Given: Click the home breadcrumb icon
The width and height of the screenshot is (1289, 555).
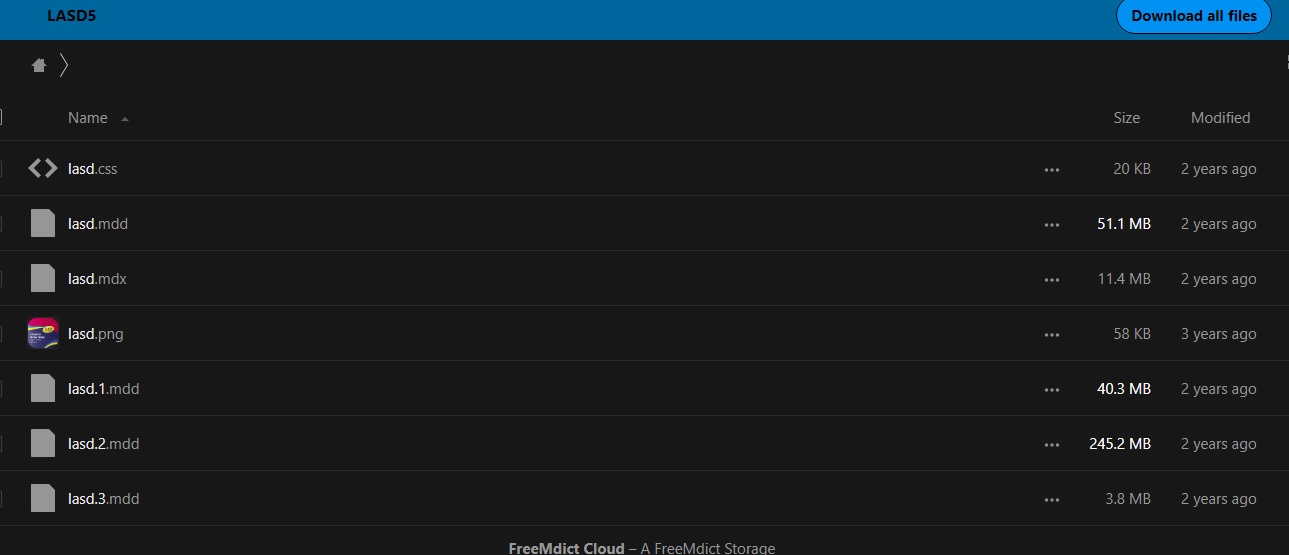Looking at the screenshot, I should [39, 66].
